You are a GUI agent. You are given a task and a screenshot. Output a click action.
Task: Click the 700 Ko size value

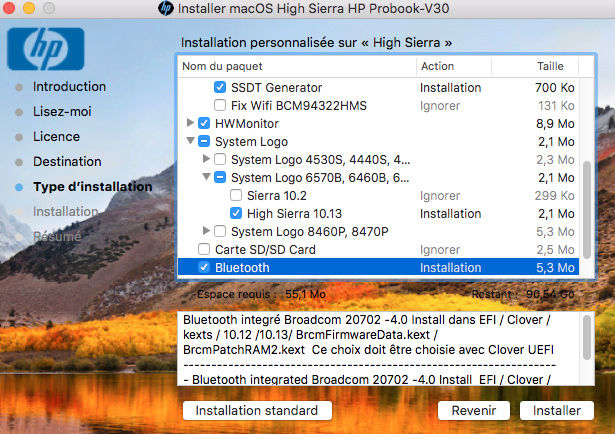click(x=555, y=87)
